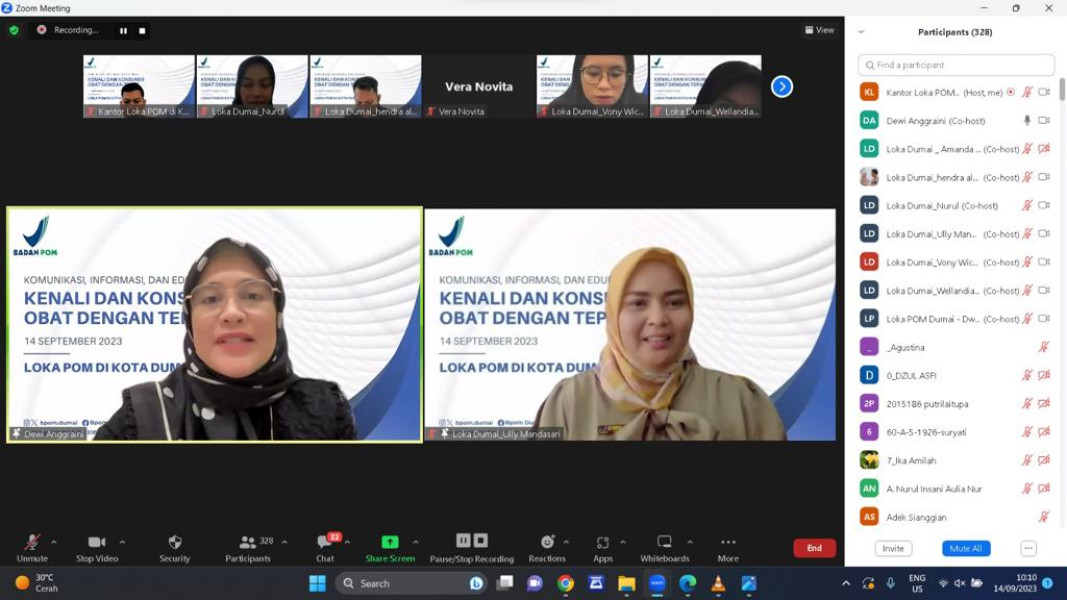Open the More options menu
The width and height of the screenshot is (1067, 600).
pos(727,540)
